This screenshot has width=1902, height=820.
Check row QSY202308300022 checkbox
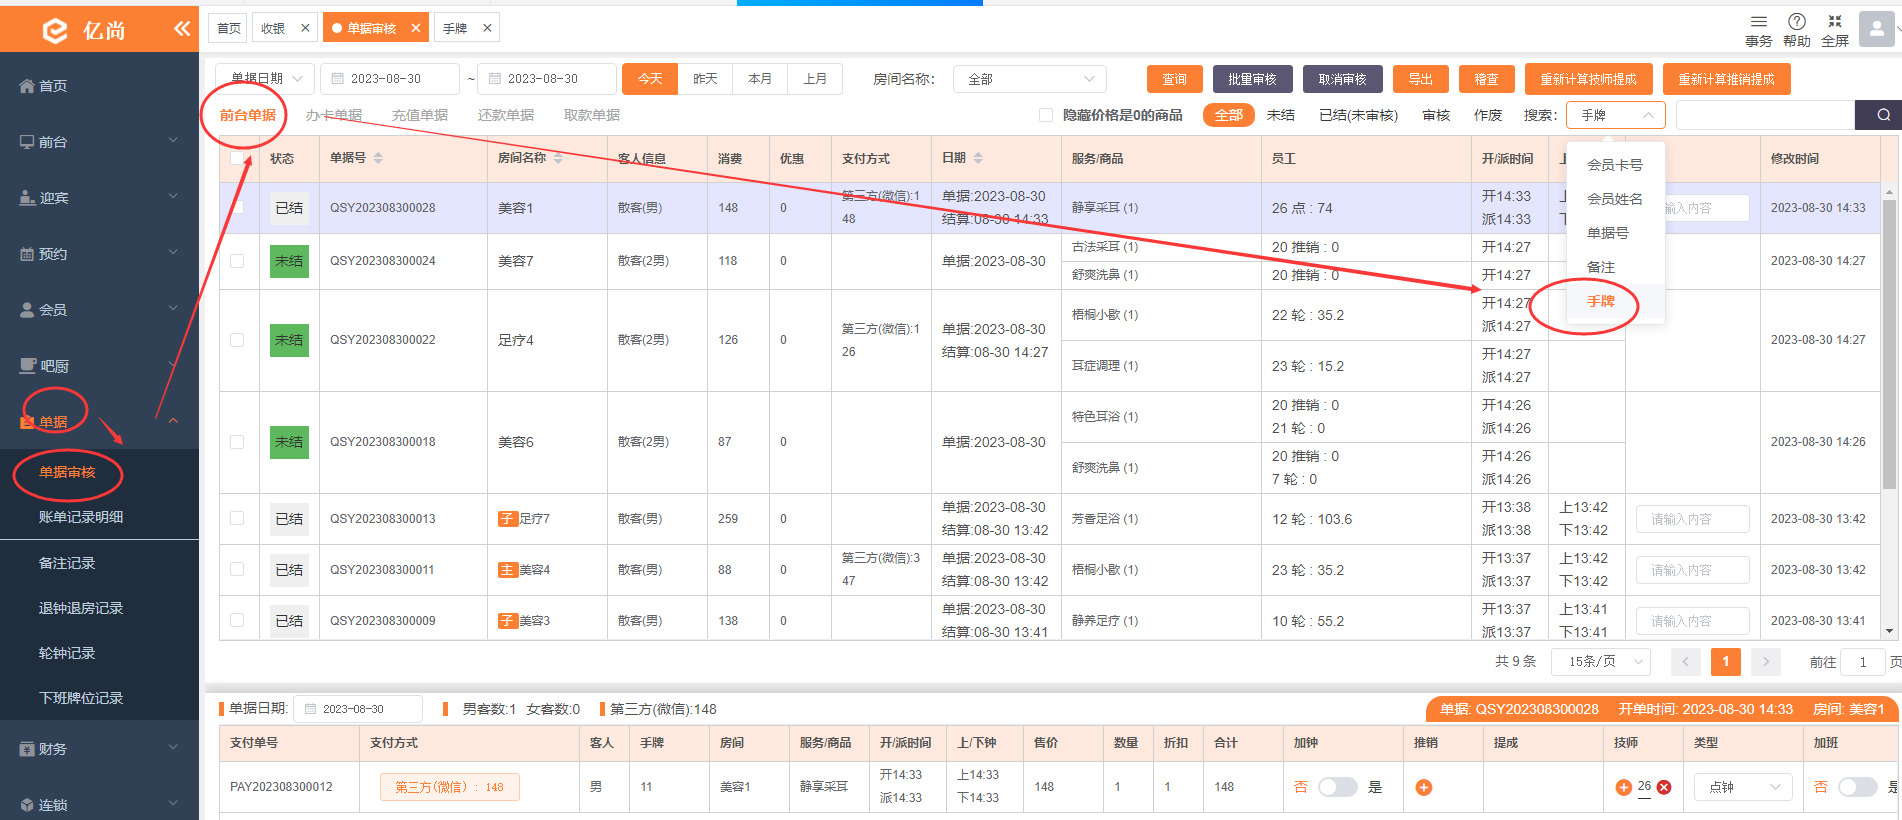237,340
